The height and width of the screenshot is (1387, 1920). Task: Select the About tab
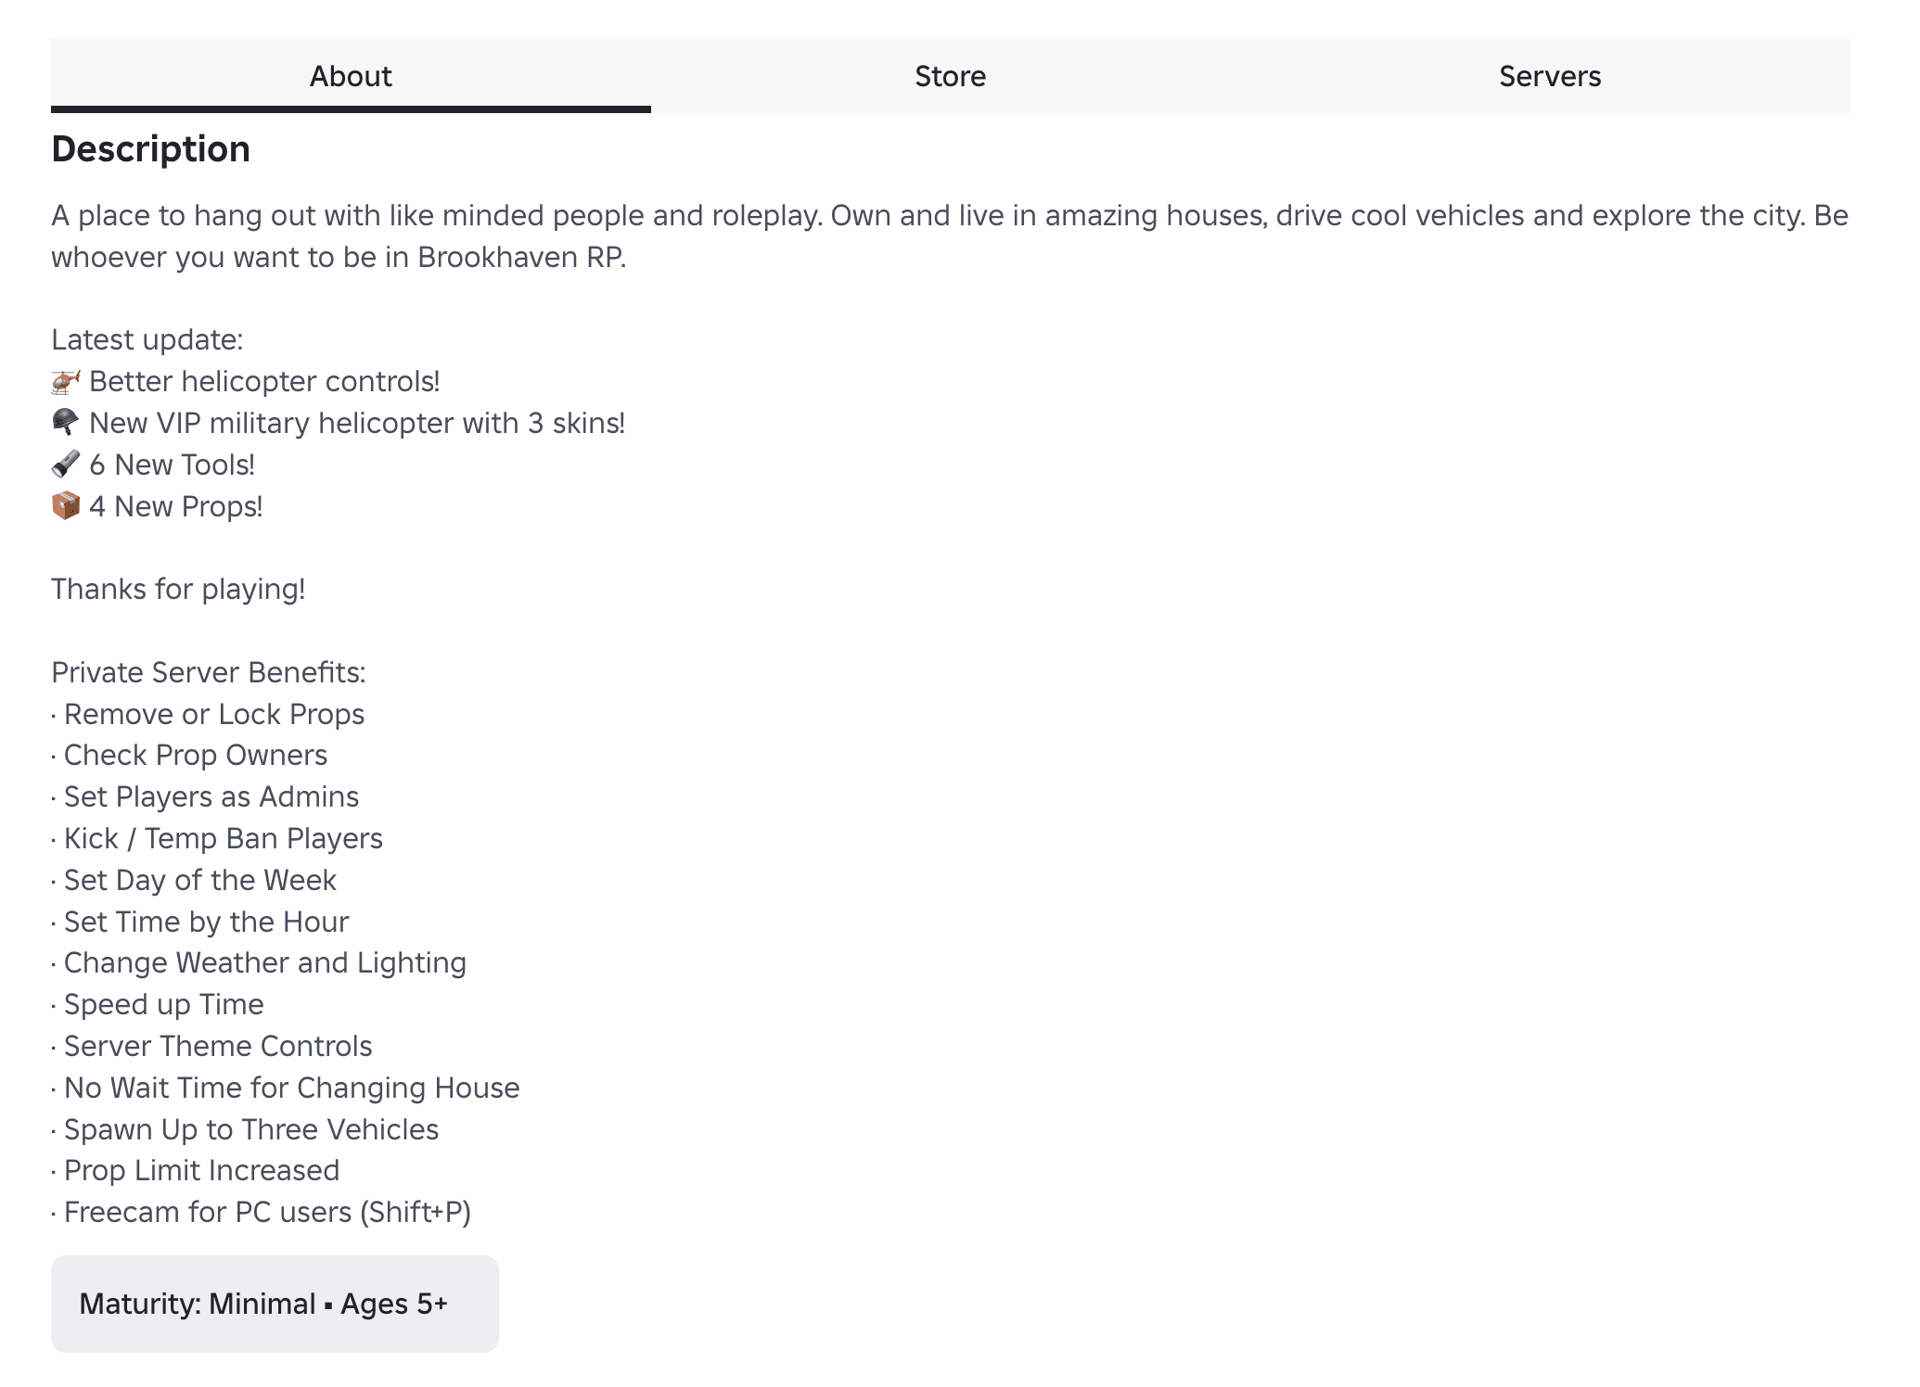(350, 76)
